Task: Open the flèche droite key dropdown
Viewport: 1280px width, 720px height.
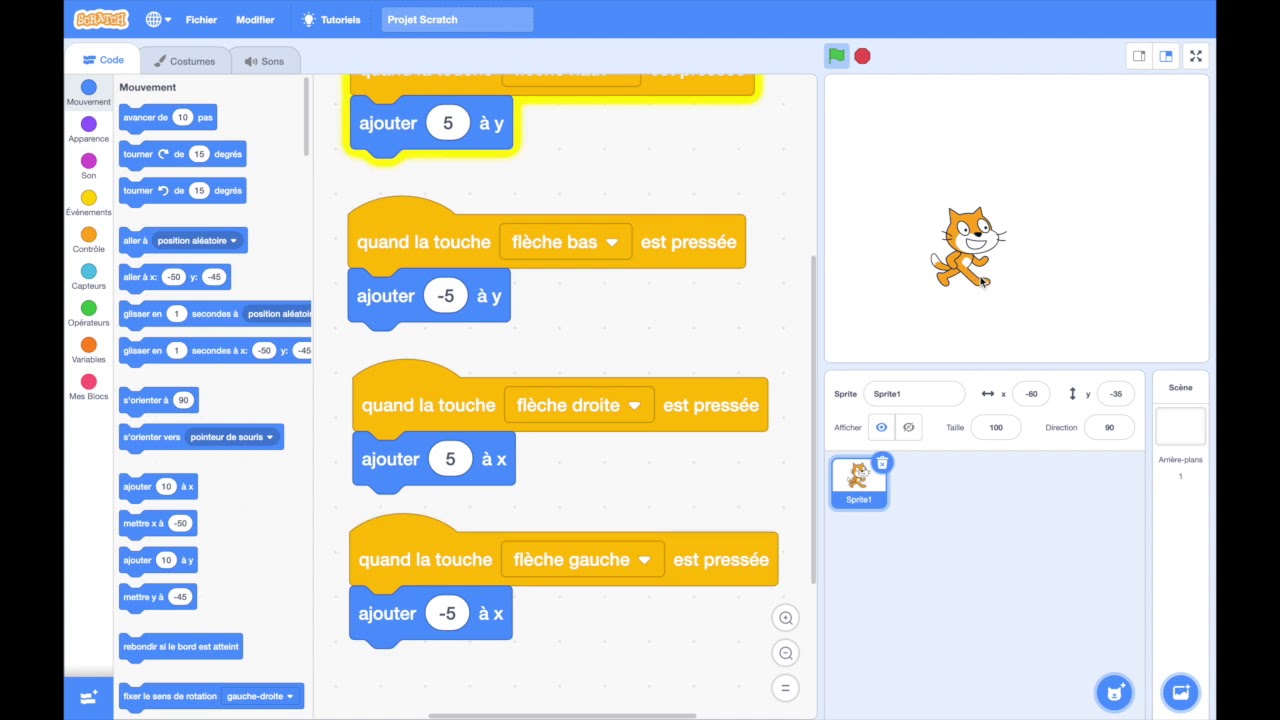Action: pos(578,405)
